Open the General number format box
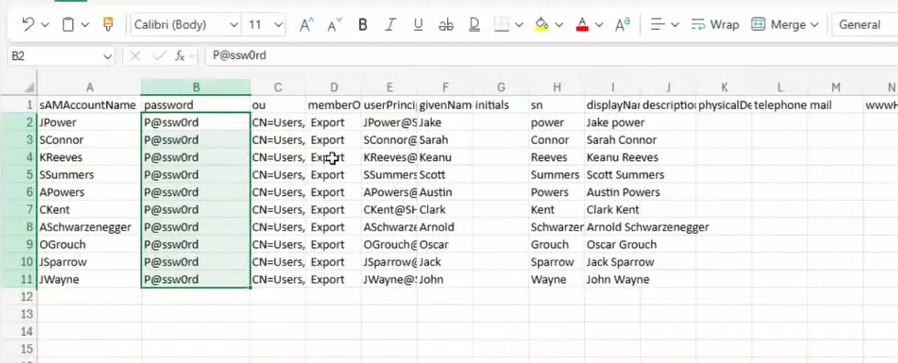898x363 pixels. click(865, 25)
